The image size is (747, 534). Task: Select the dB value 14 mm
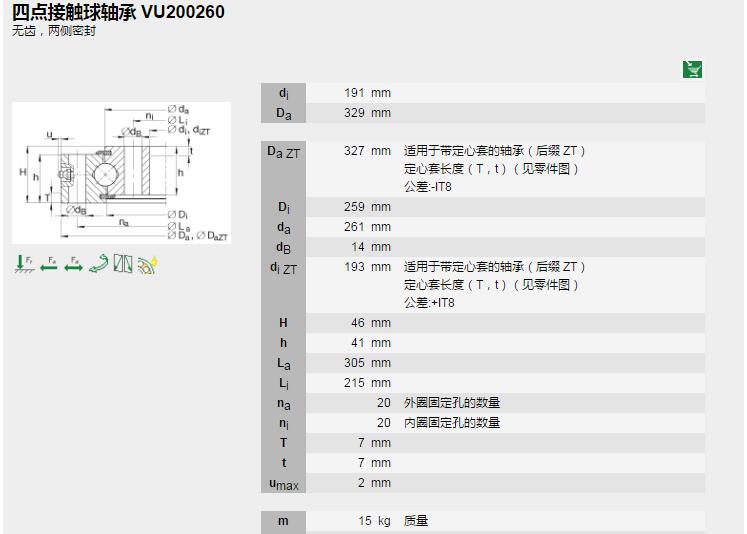tap(371, 247)
